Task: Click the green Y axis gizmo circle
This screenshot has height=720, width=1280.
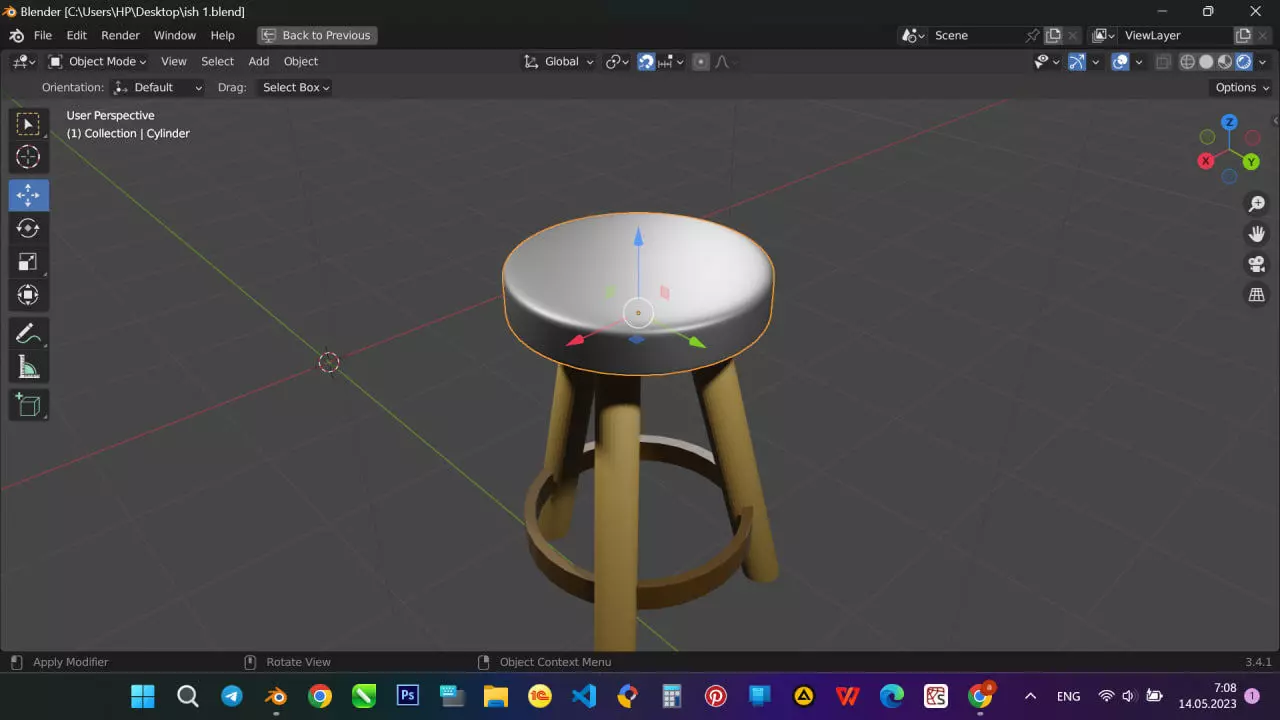Action: (x=1251, y=162)
